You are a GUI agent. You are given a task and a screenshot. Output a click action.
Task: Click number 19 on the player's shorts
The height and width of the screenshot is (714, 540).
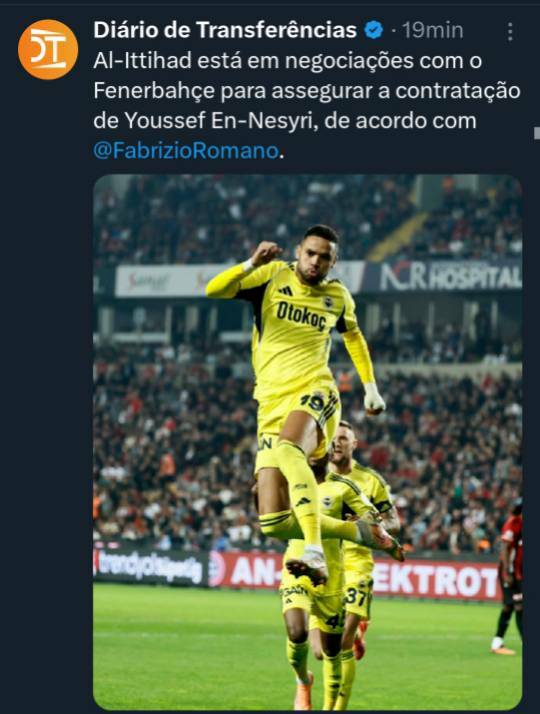(x=312, y=403)
